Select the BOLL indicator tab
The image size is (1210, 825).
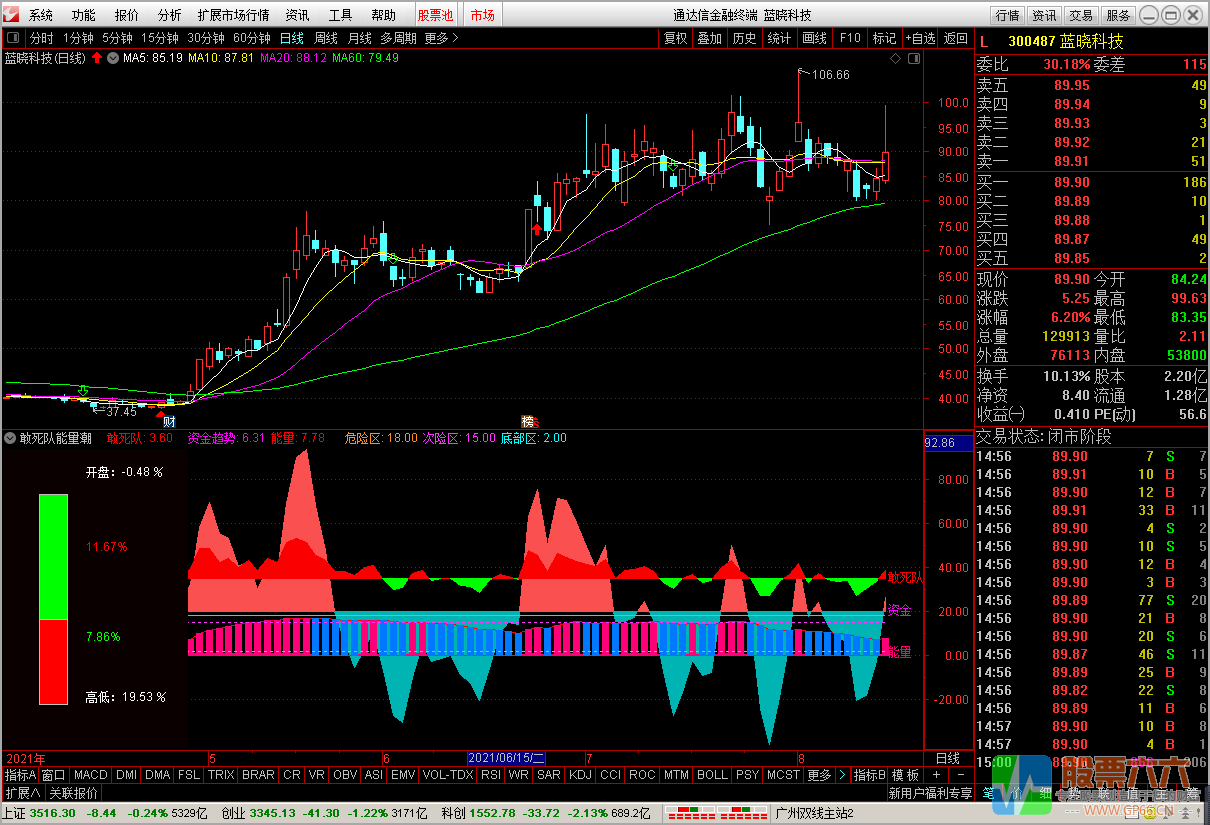[712, 775]
